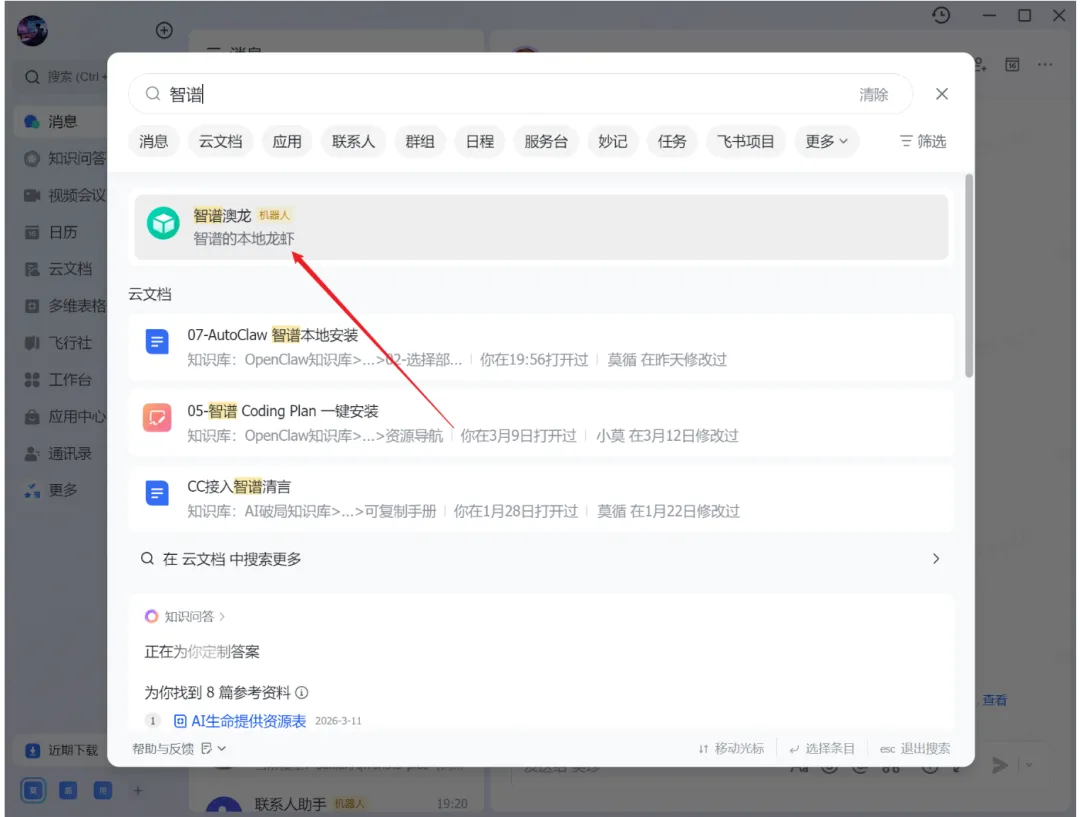Select the first highlighted bottom workspace icon
This screenshot has width=1080, height=817.
(x=33, y=790)
